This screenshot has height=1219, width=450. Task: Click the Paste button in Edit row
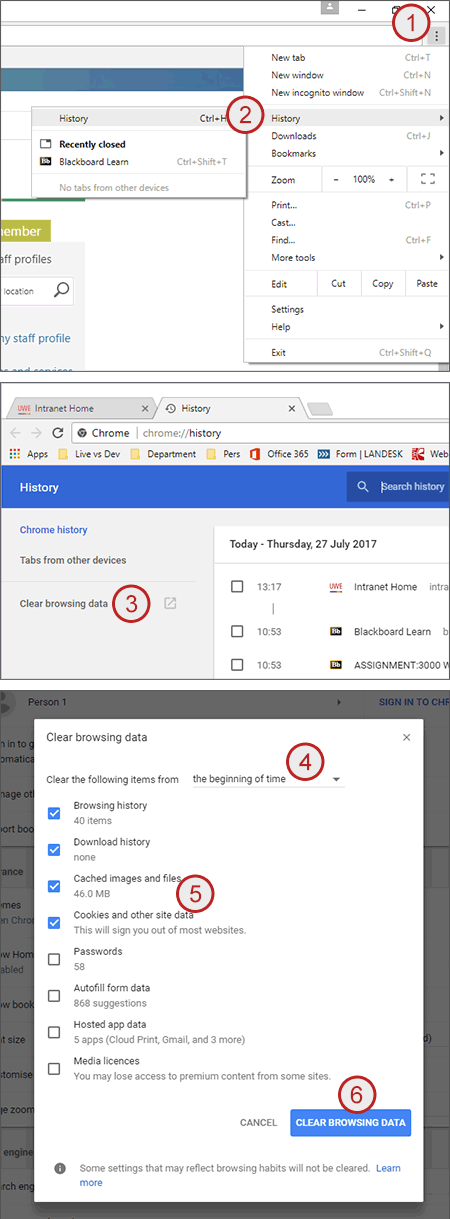point(427,284)
